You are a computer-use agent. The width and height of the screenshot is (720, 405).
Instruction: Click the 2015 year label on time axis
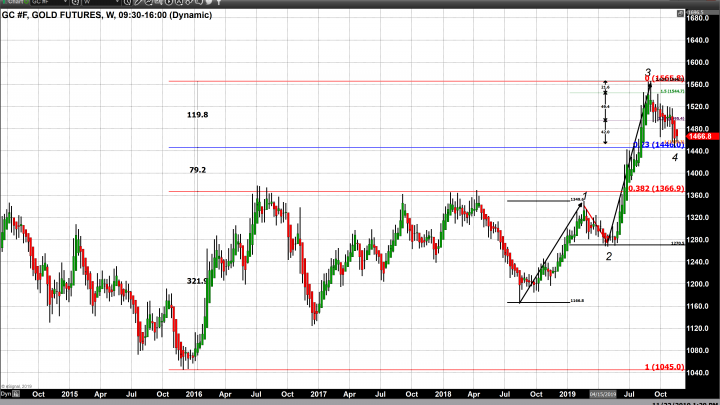coord(69,394)
